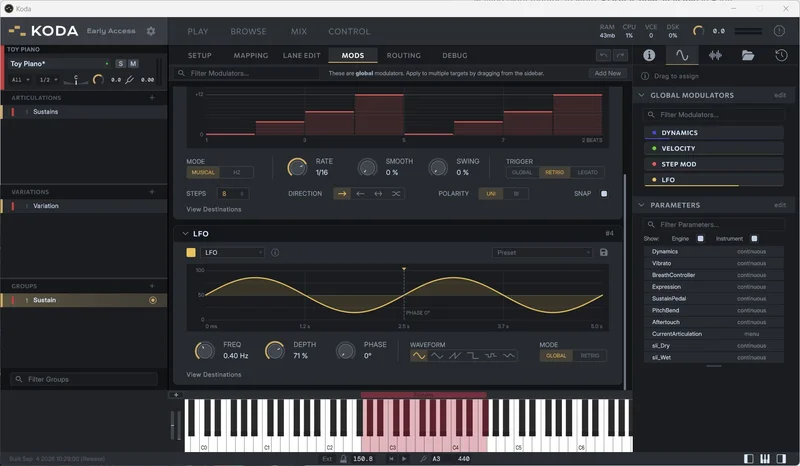Open the All MIDI channel dropdown

(21, 80)
